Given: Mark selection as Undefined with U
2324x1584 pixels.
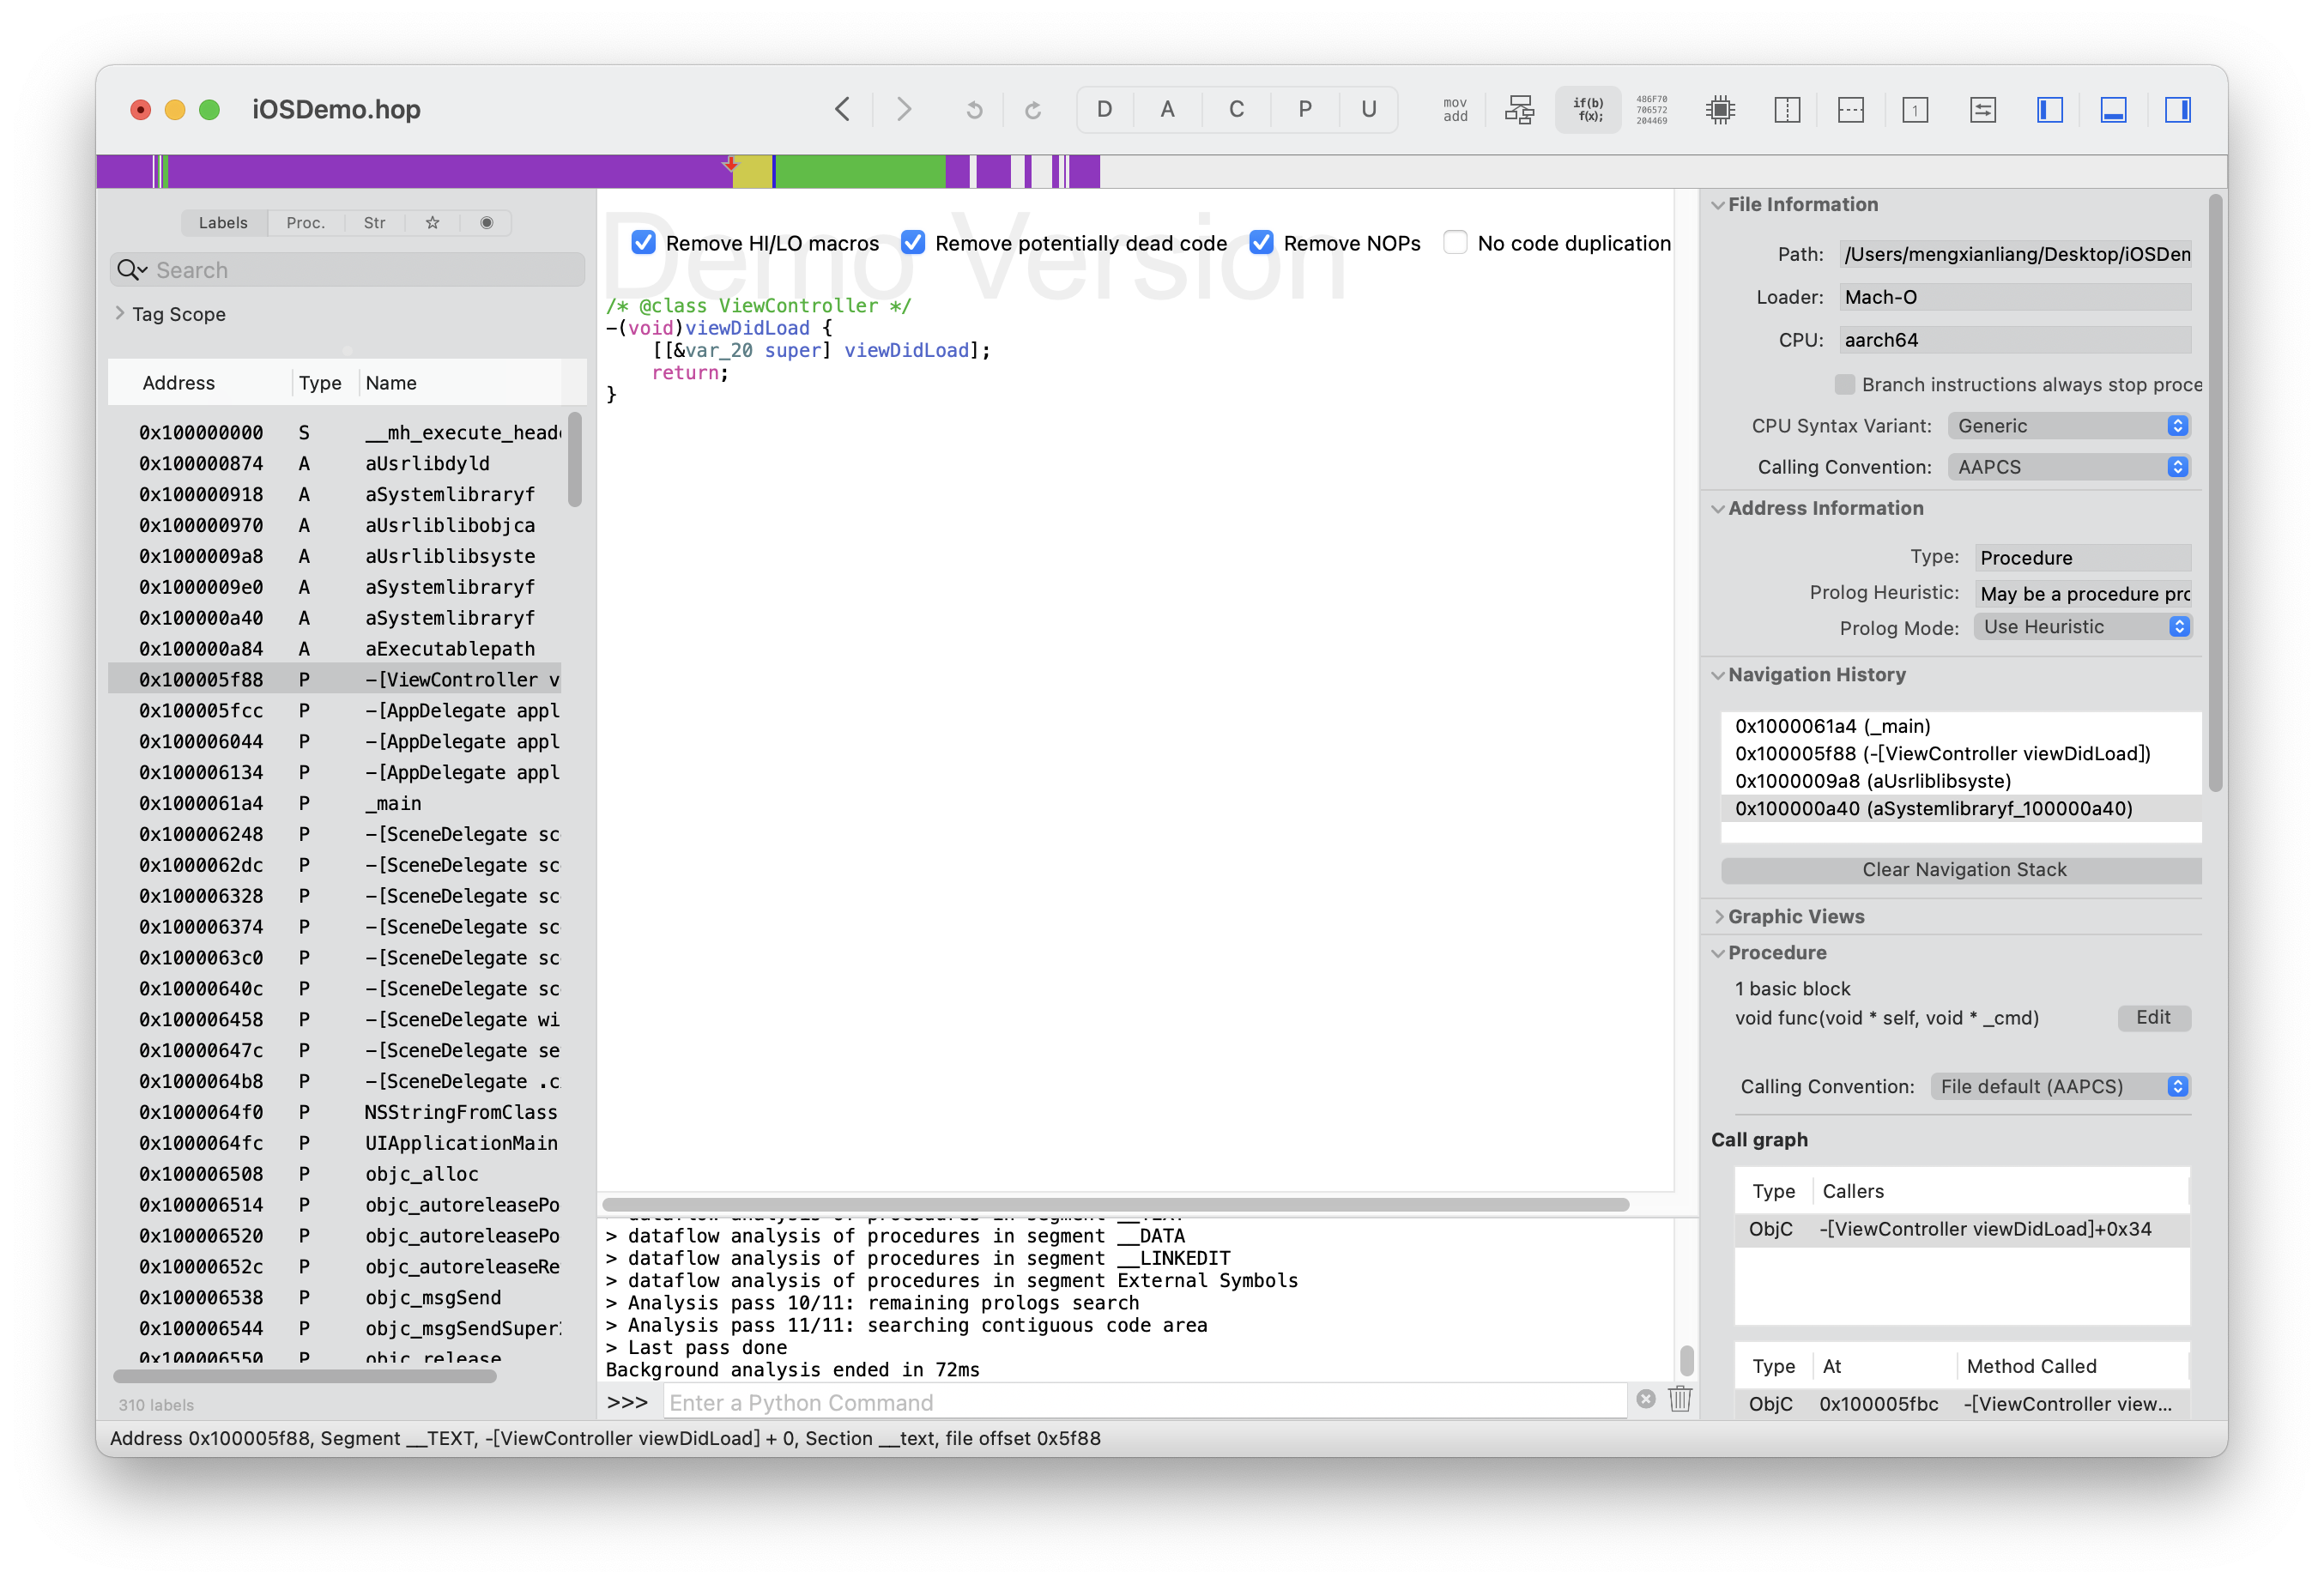Looking at the screenshot, I should [x=1369, y=109].
